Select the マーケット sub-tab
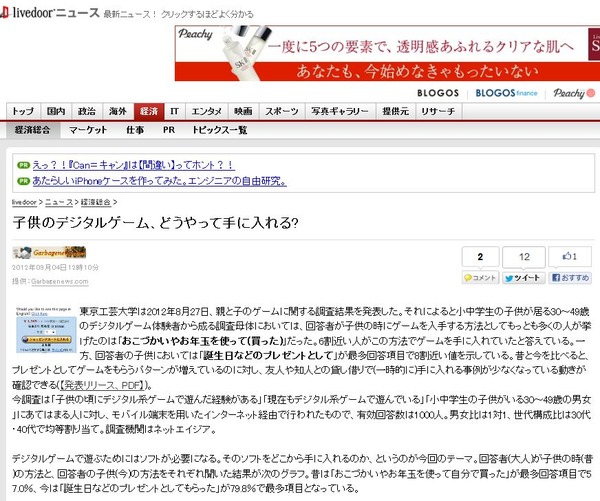 88,130
